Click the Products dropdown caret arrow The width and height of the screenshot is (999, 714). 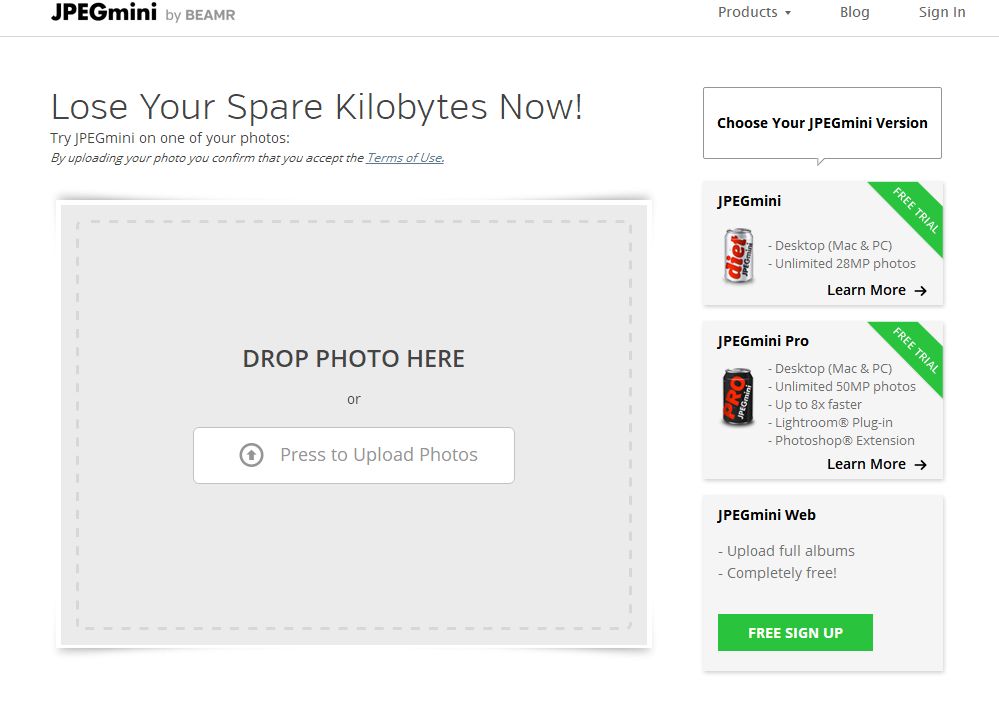[788, 13]
